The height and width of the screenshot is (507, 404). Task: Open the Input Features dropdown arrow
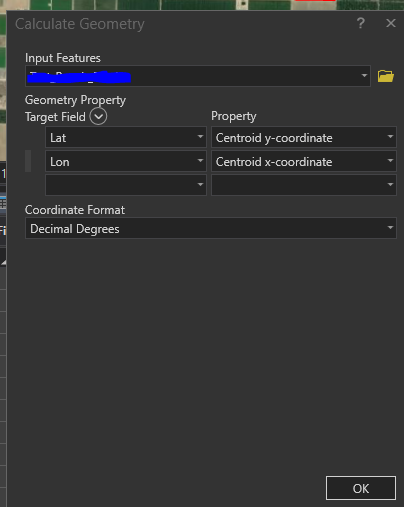(x=364, y=76)
